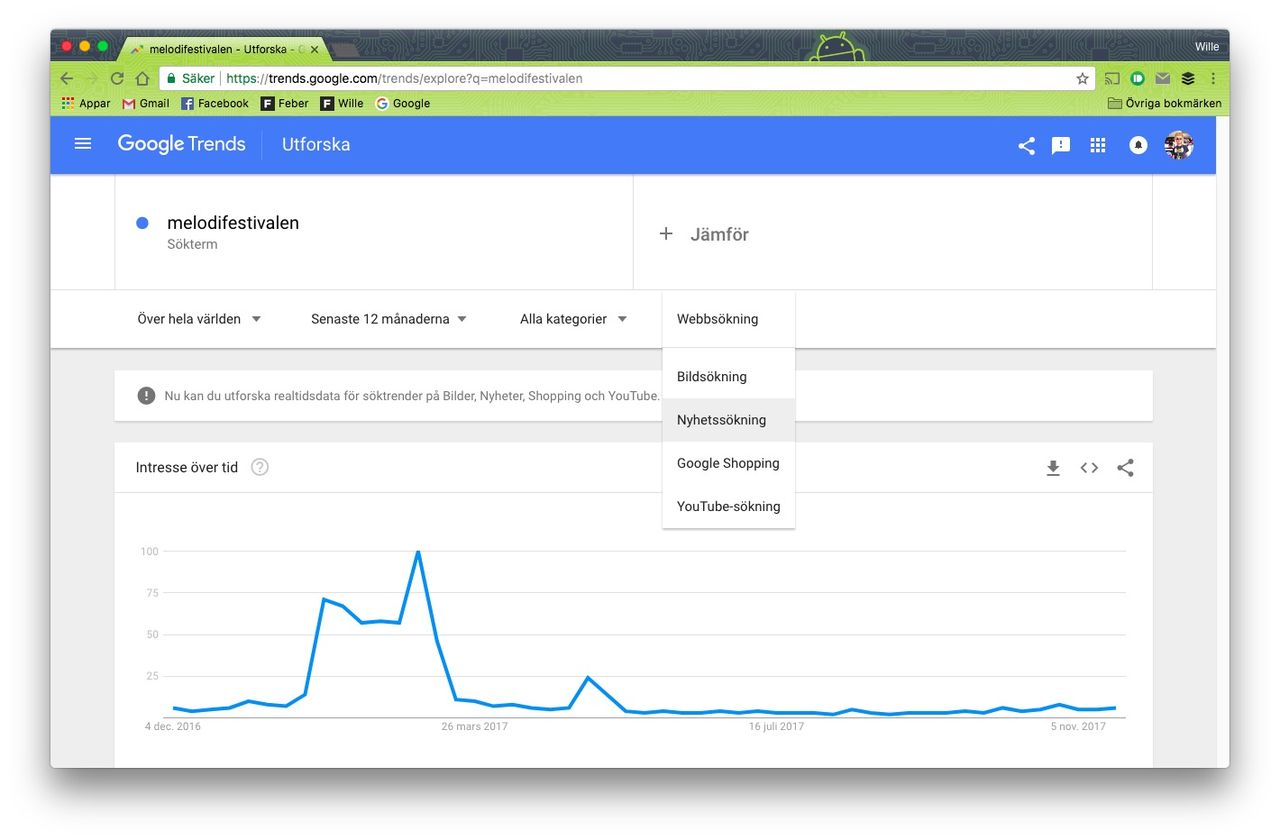Click the 16 juli 2017 axis label
The width and height of the screenshot is (1280, 840).
click(776, 726)
